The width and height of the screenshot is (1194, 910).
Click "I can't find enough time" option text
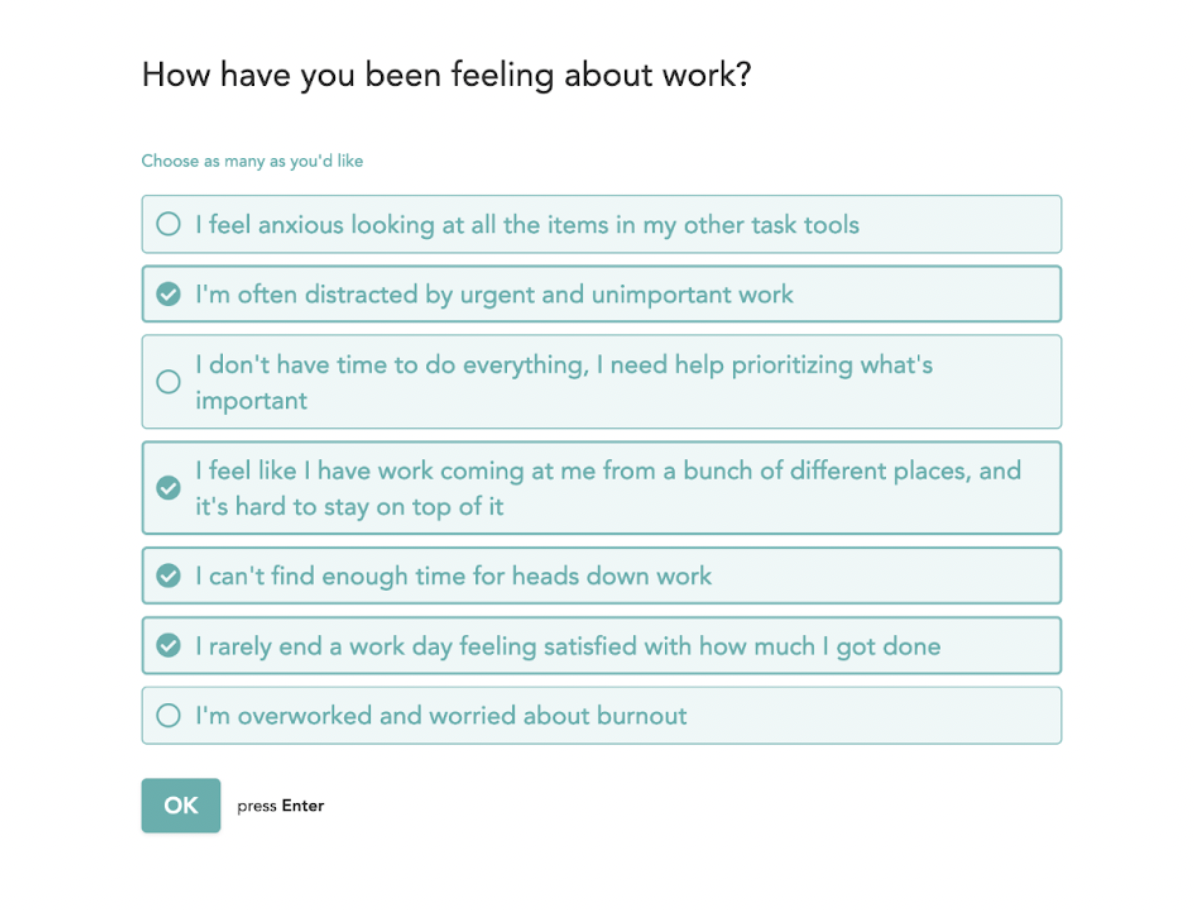(453, 576)
